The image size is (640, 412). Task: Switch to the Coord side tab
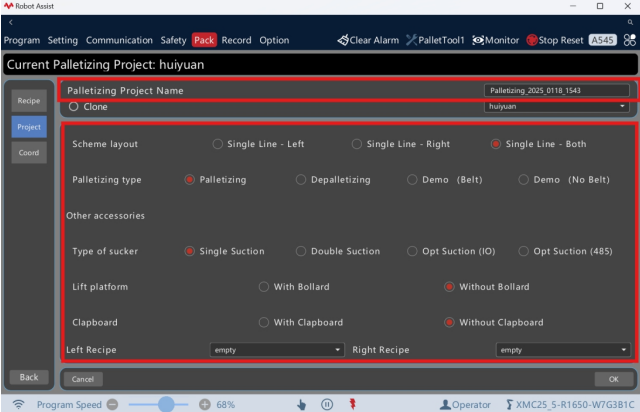[29, 153]
